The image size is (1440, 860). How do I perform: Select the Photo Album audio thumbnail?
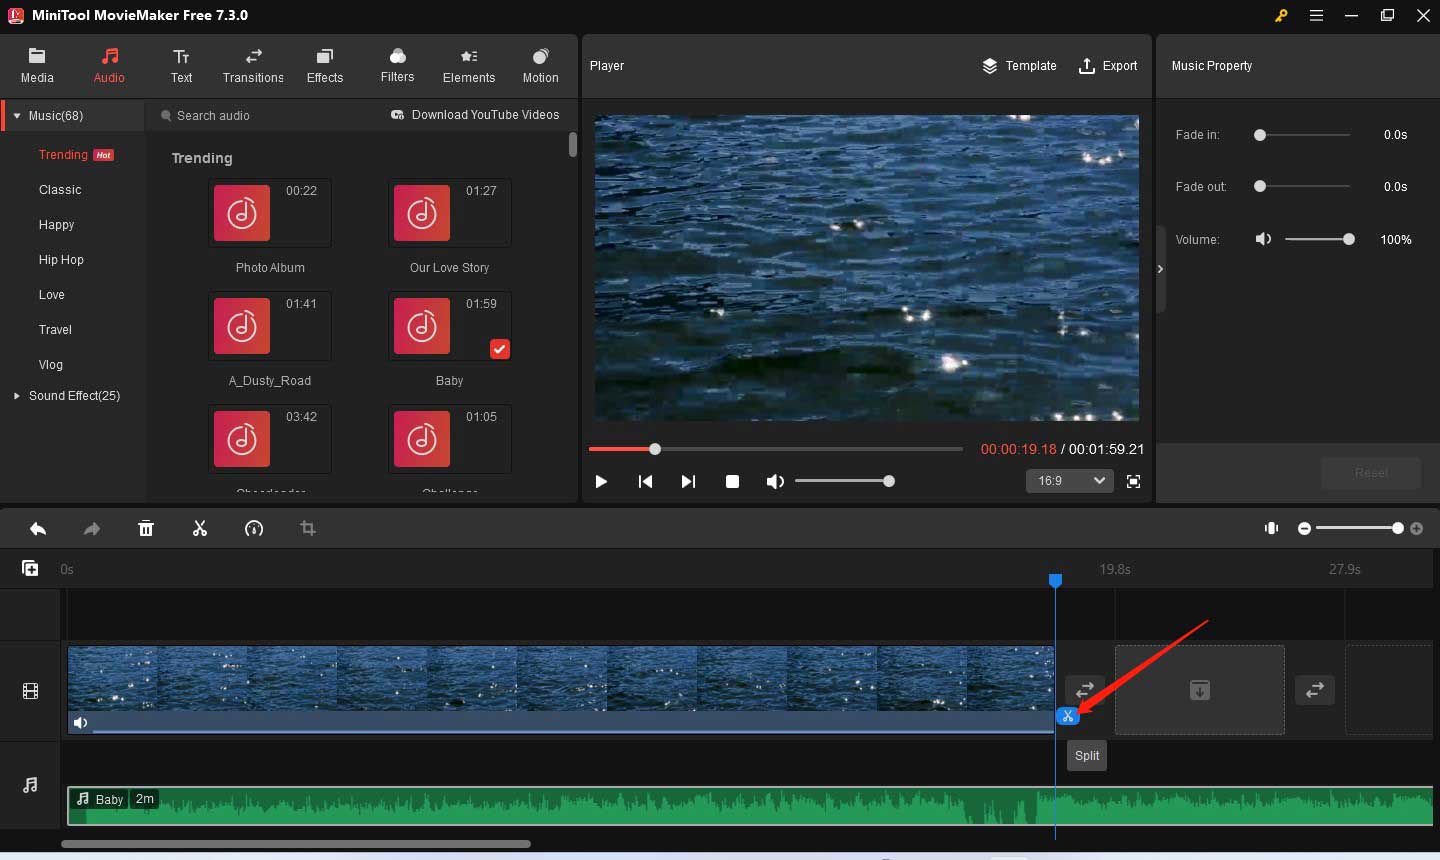pos(270,213)
